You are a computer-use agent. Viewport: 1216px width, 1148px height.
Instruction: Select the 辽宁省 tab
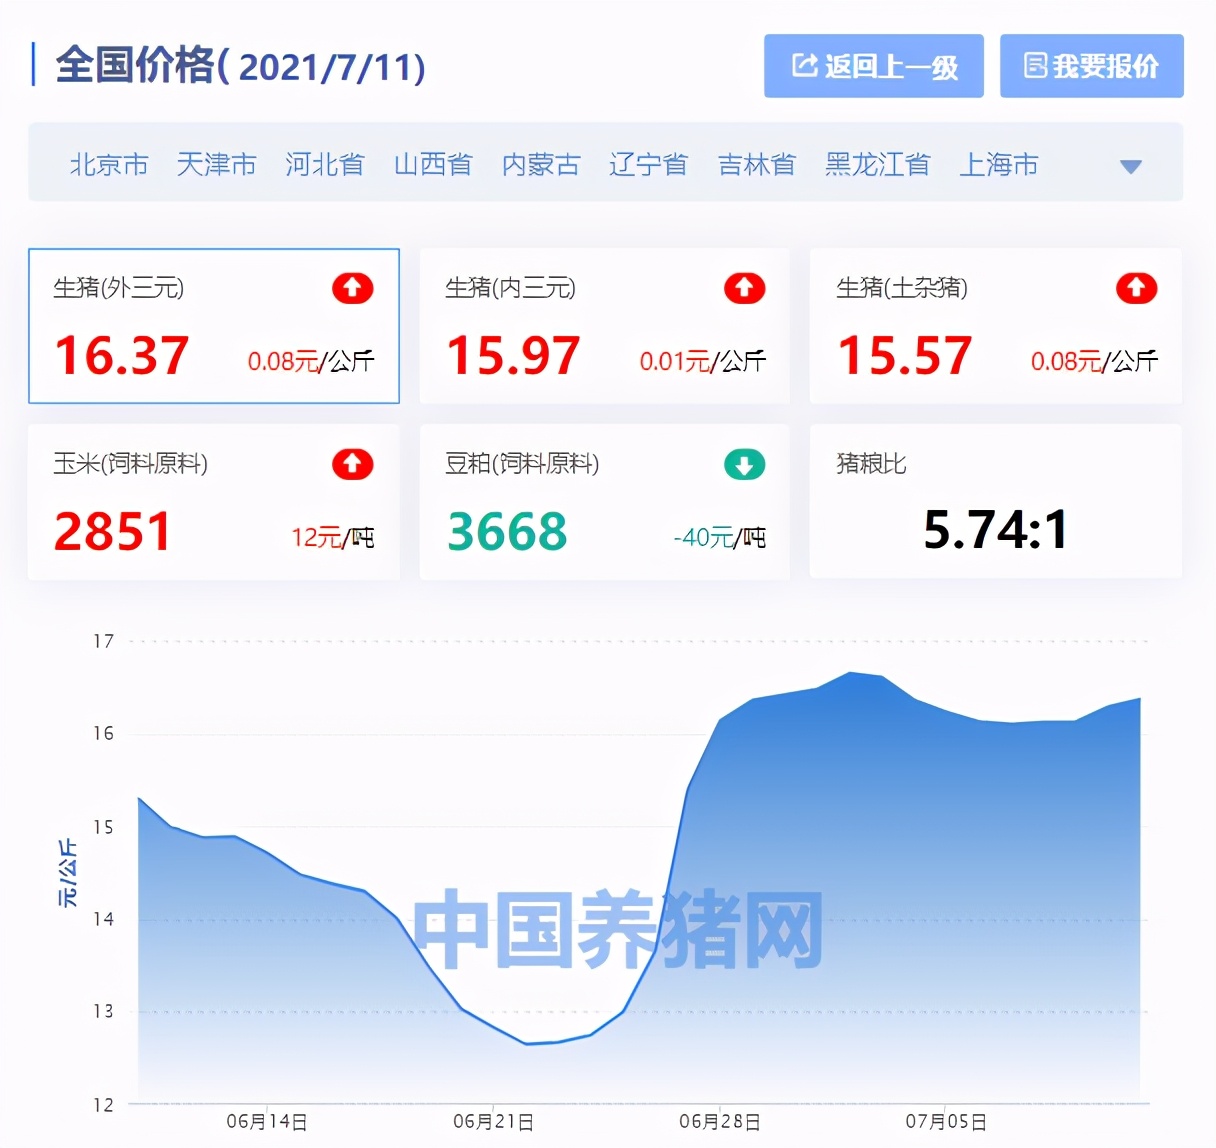pyautogui.click(x=648, y=165)
